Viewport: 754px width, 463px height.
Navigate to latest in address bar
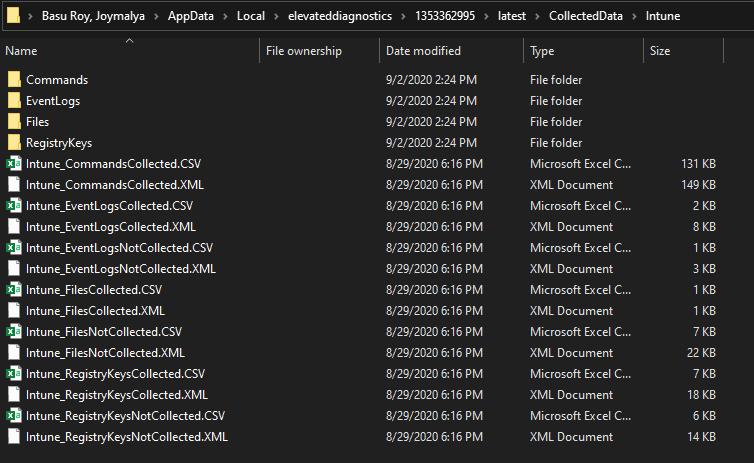click(x=512, y=16)
